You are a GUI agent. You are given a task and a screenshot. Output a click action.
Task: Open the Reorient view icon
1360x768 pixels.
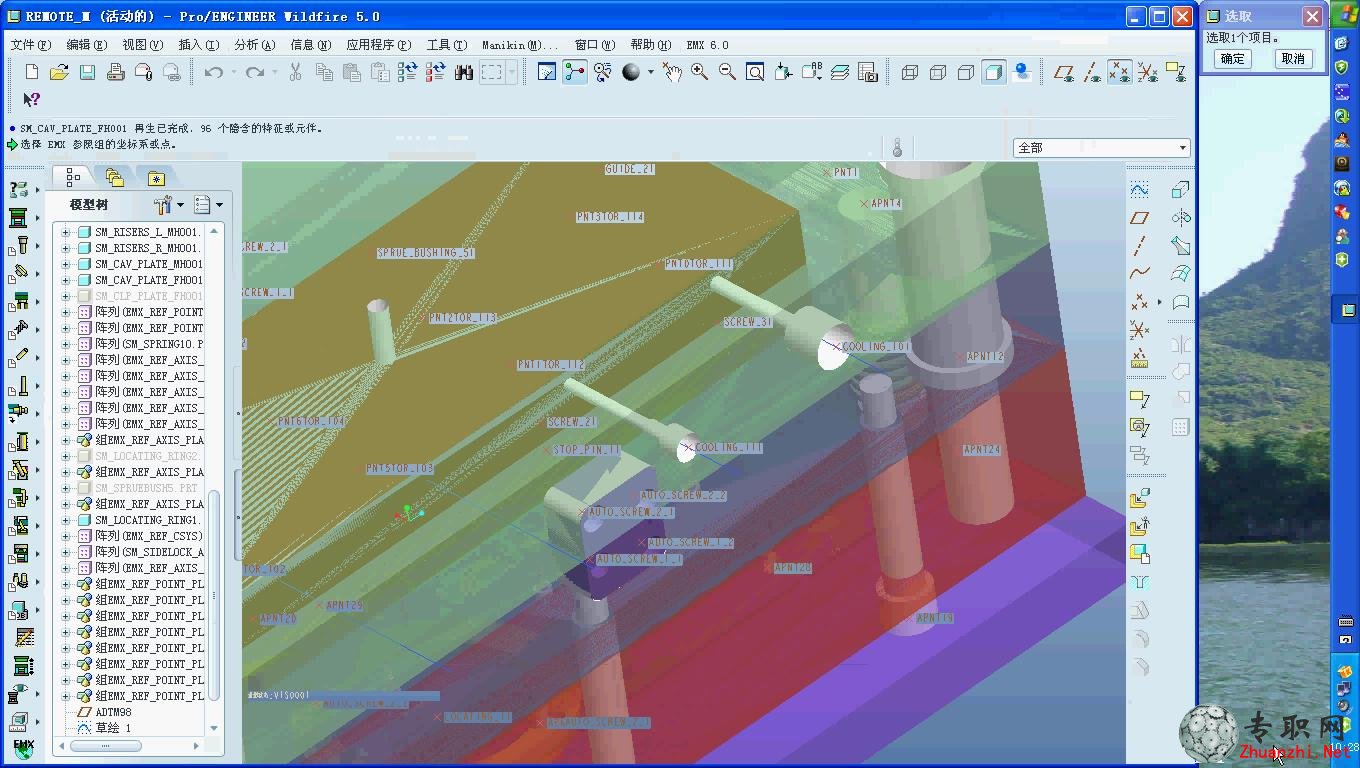click(x=783, y=72)
